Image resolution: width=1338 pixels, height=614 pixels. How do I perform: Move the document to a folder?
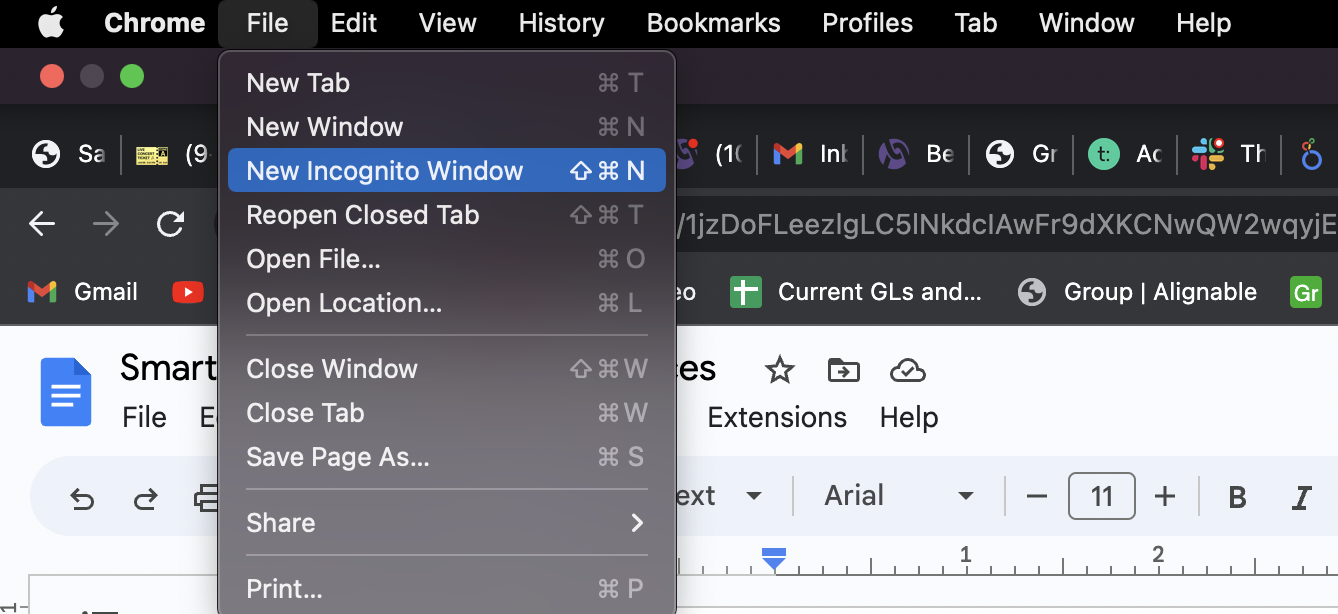843,369
